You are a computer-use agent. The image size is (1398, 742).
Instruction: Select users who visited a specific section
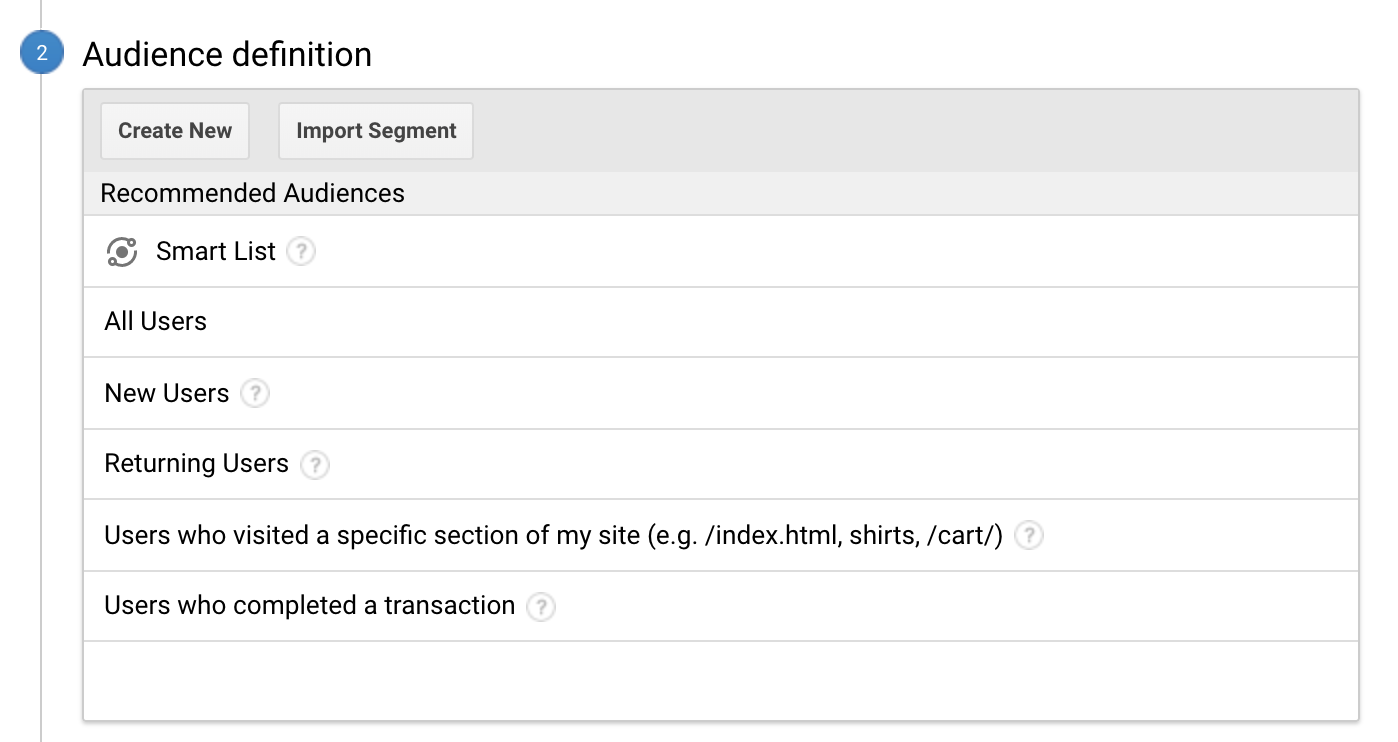(x=553, y=536)
